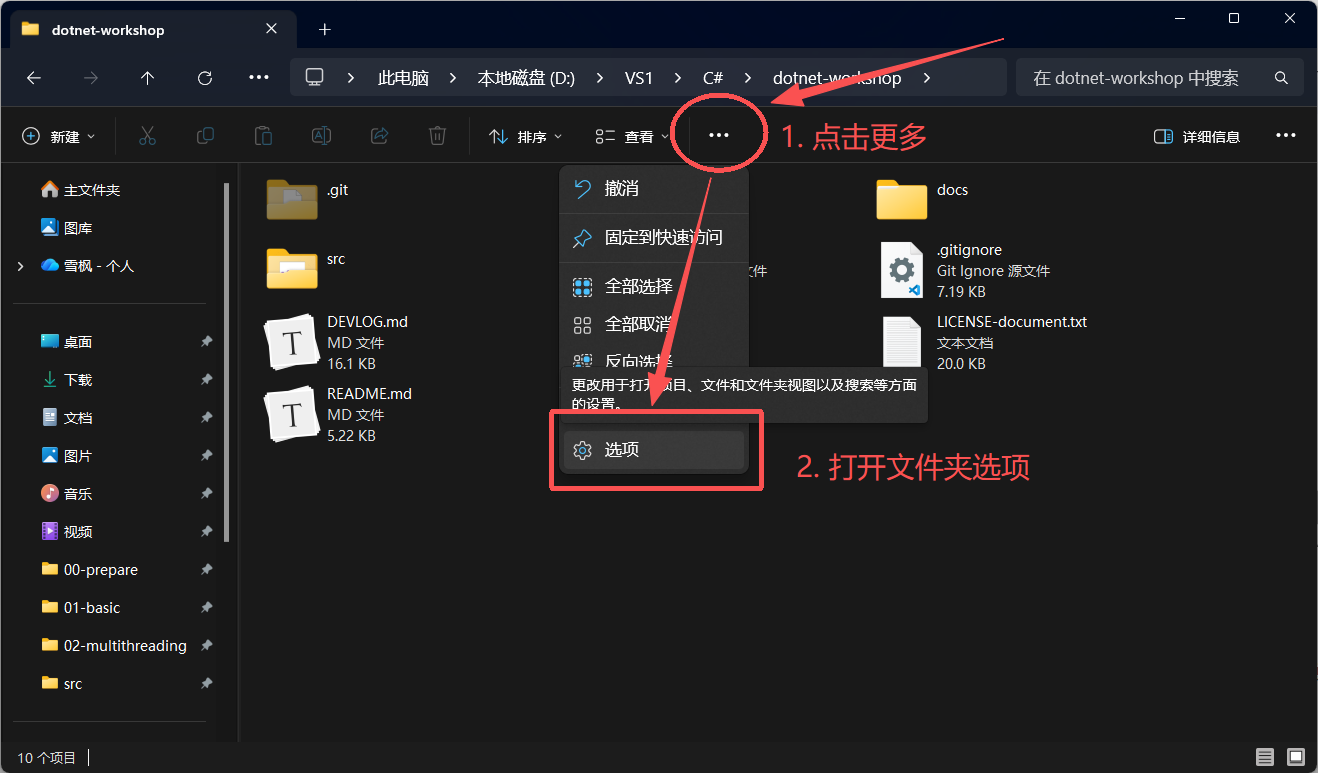The height and width of the screenshot is (773, 1318).
Task: Click the search box 在 dotnet-workshop 中搜索
Action: point(1159,78)
